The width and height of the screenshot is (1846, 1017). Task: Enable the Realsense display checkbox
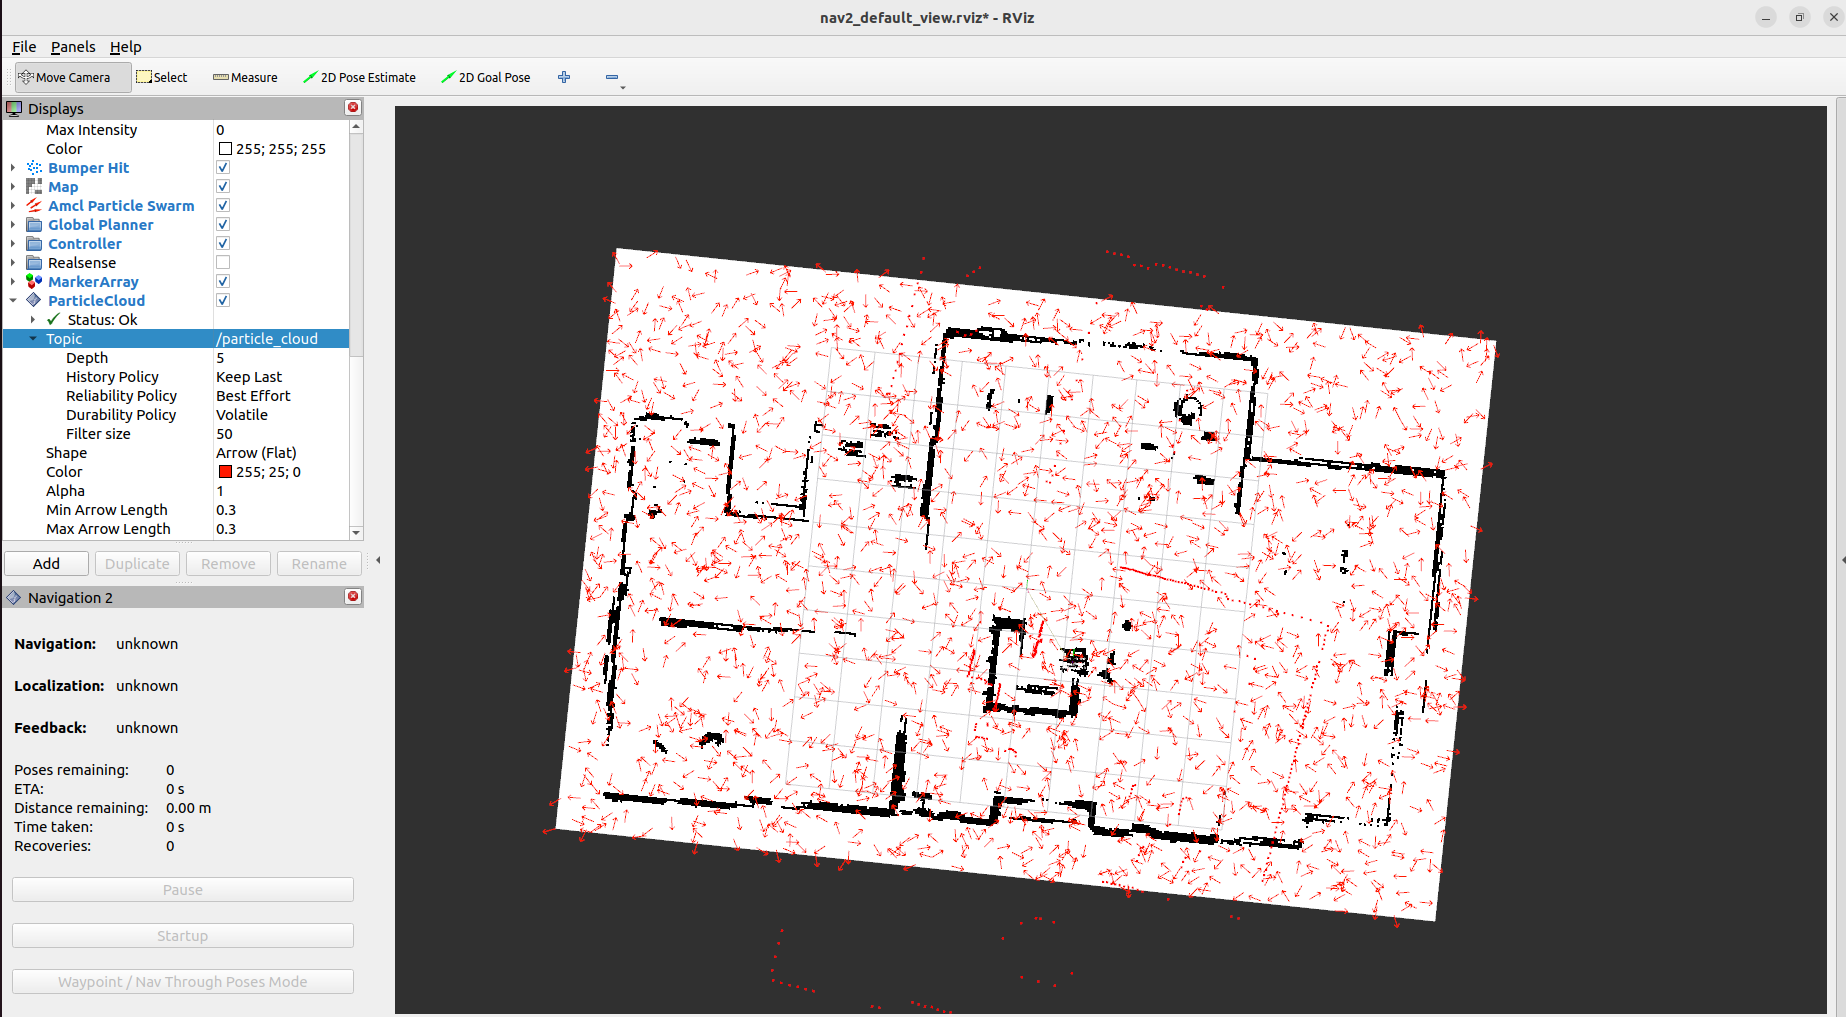pos(222,262)
